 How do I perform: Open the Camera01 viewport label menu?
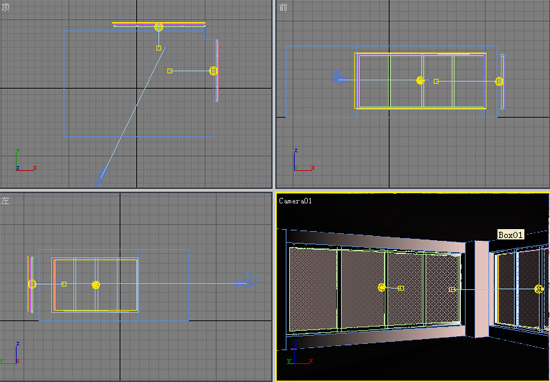click(295, 201)
